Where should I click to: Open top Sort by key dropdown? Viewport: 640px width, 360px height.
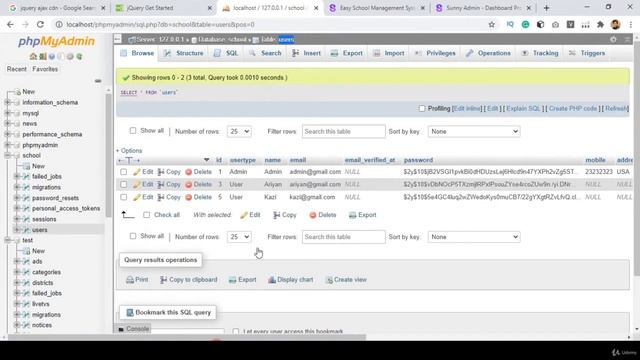coord(474,131)
